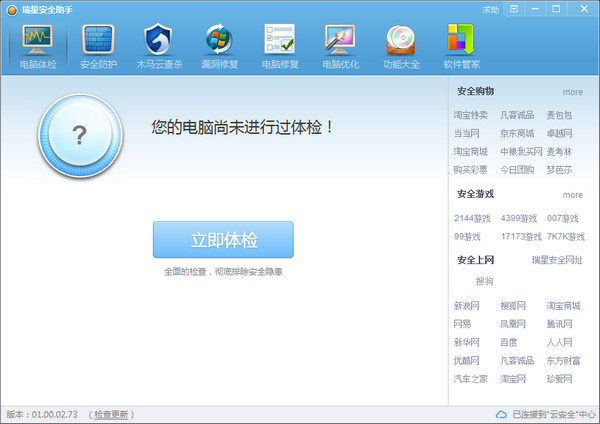The image size is (600, 424).
Task: Click the cloud security center status icon
Action: click(501, 414)
